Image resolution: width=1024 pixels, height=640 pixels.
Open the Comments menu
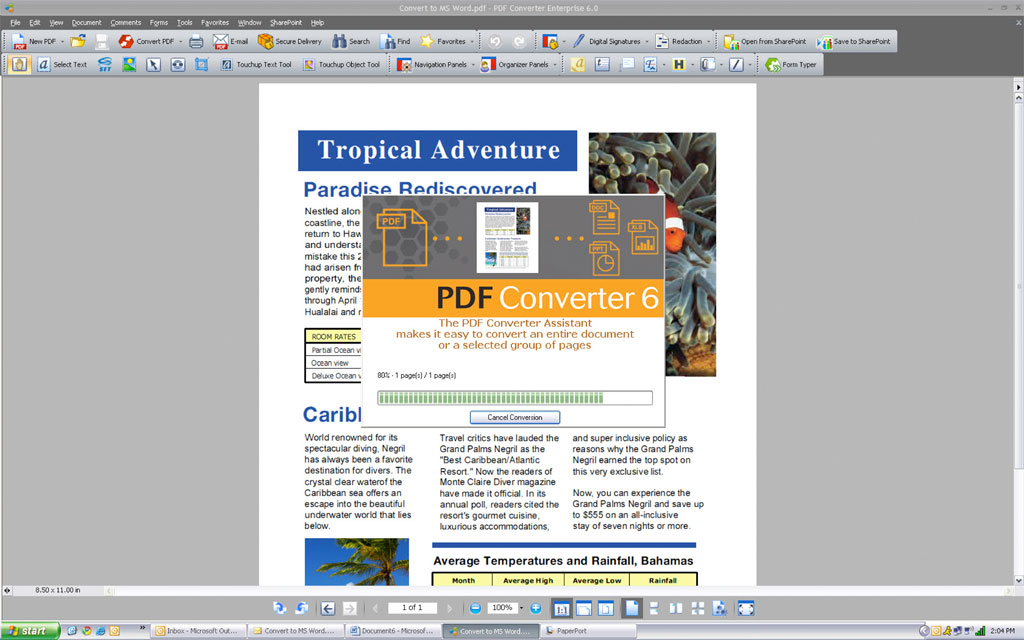click(x=125, y=22)
